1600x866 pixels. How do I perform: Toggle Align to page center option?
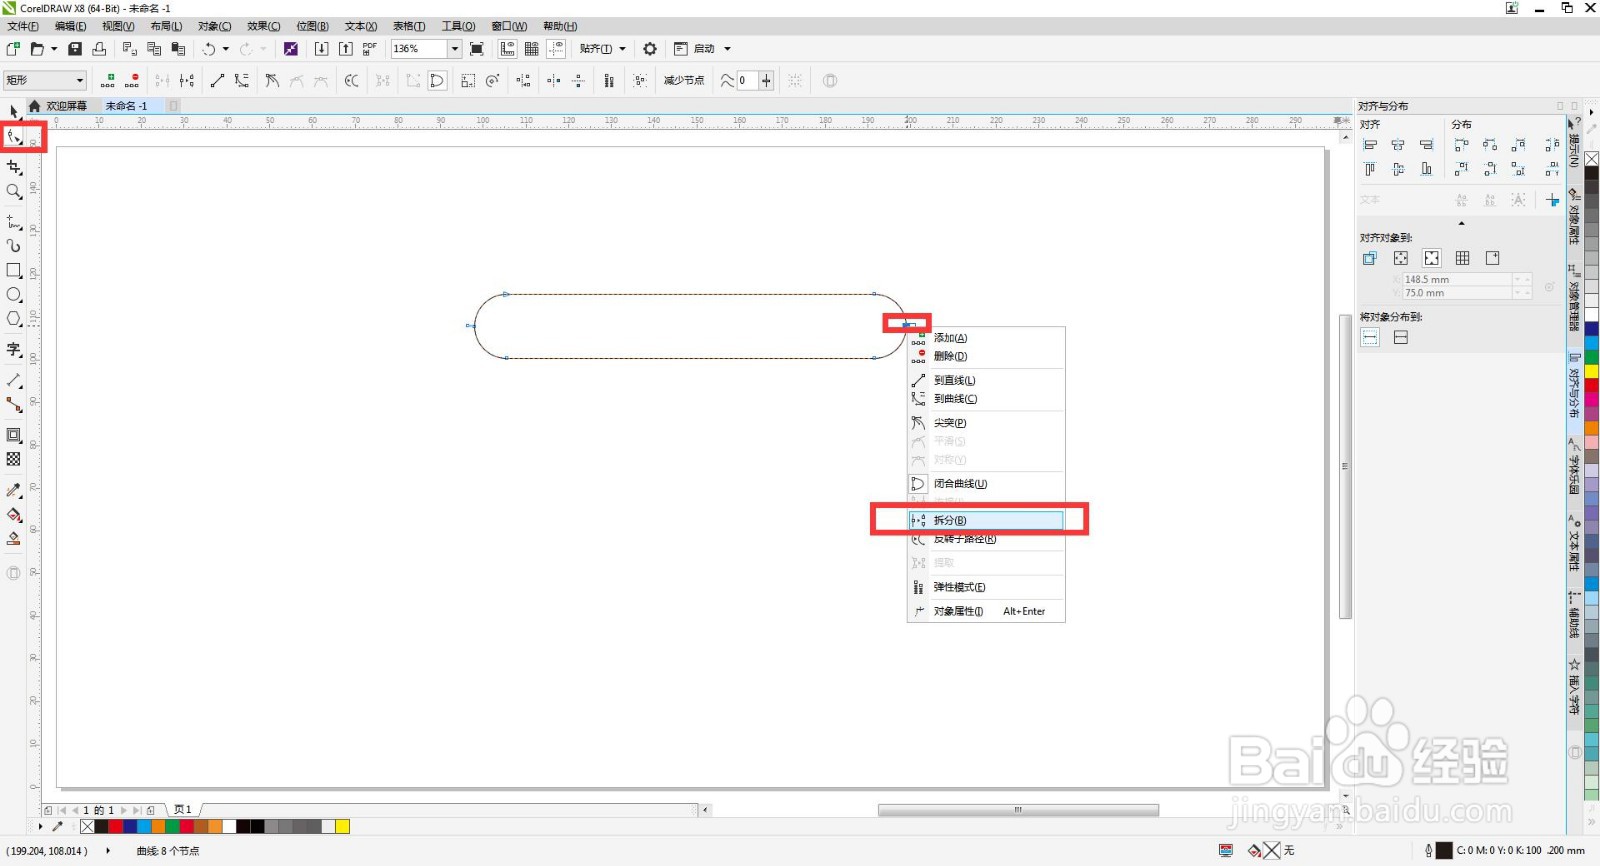1432,258
